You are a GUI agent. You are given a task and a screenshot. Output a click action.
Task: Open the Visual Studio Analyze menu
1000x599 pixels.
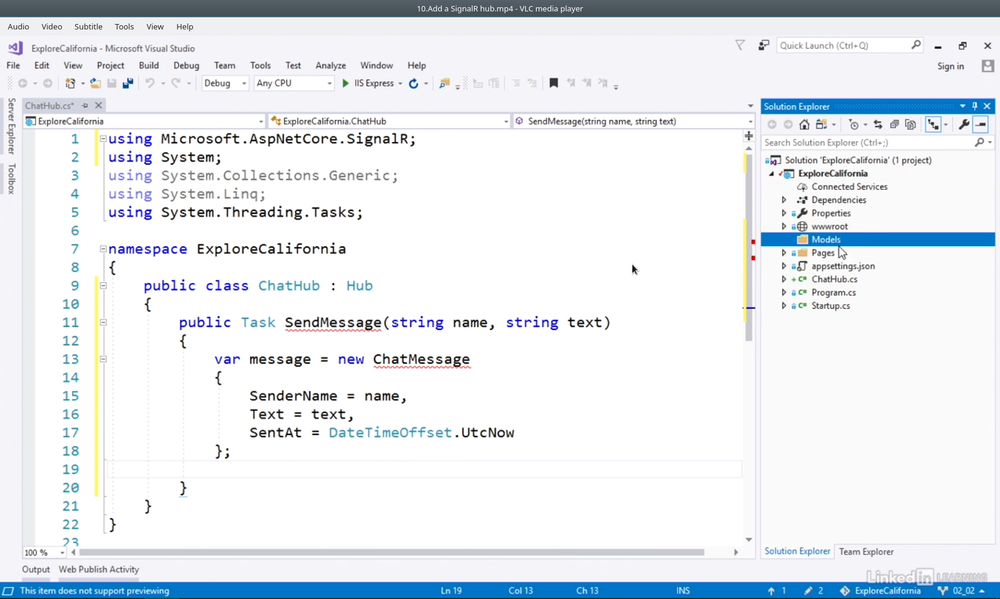330,66
